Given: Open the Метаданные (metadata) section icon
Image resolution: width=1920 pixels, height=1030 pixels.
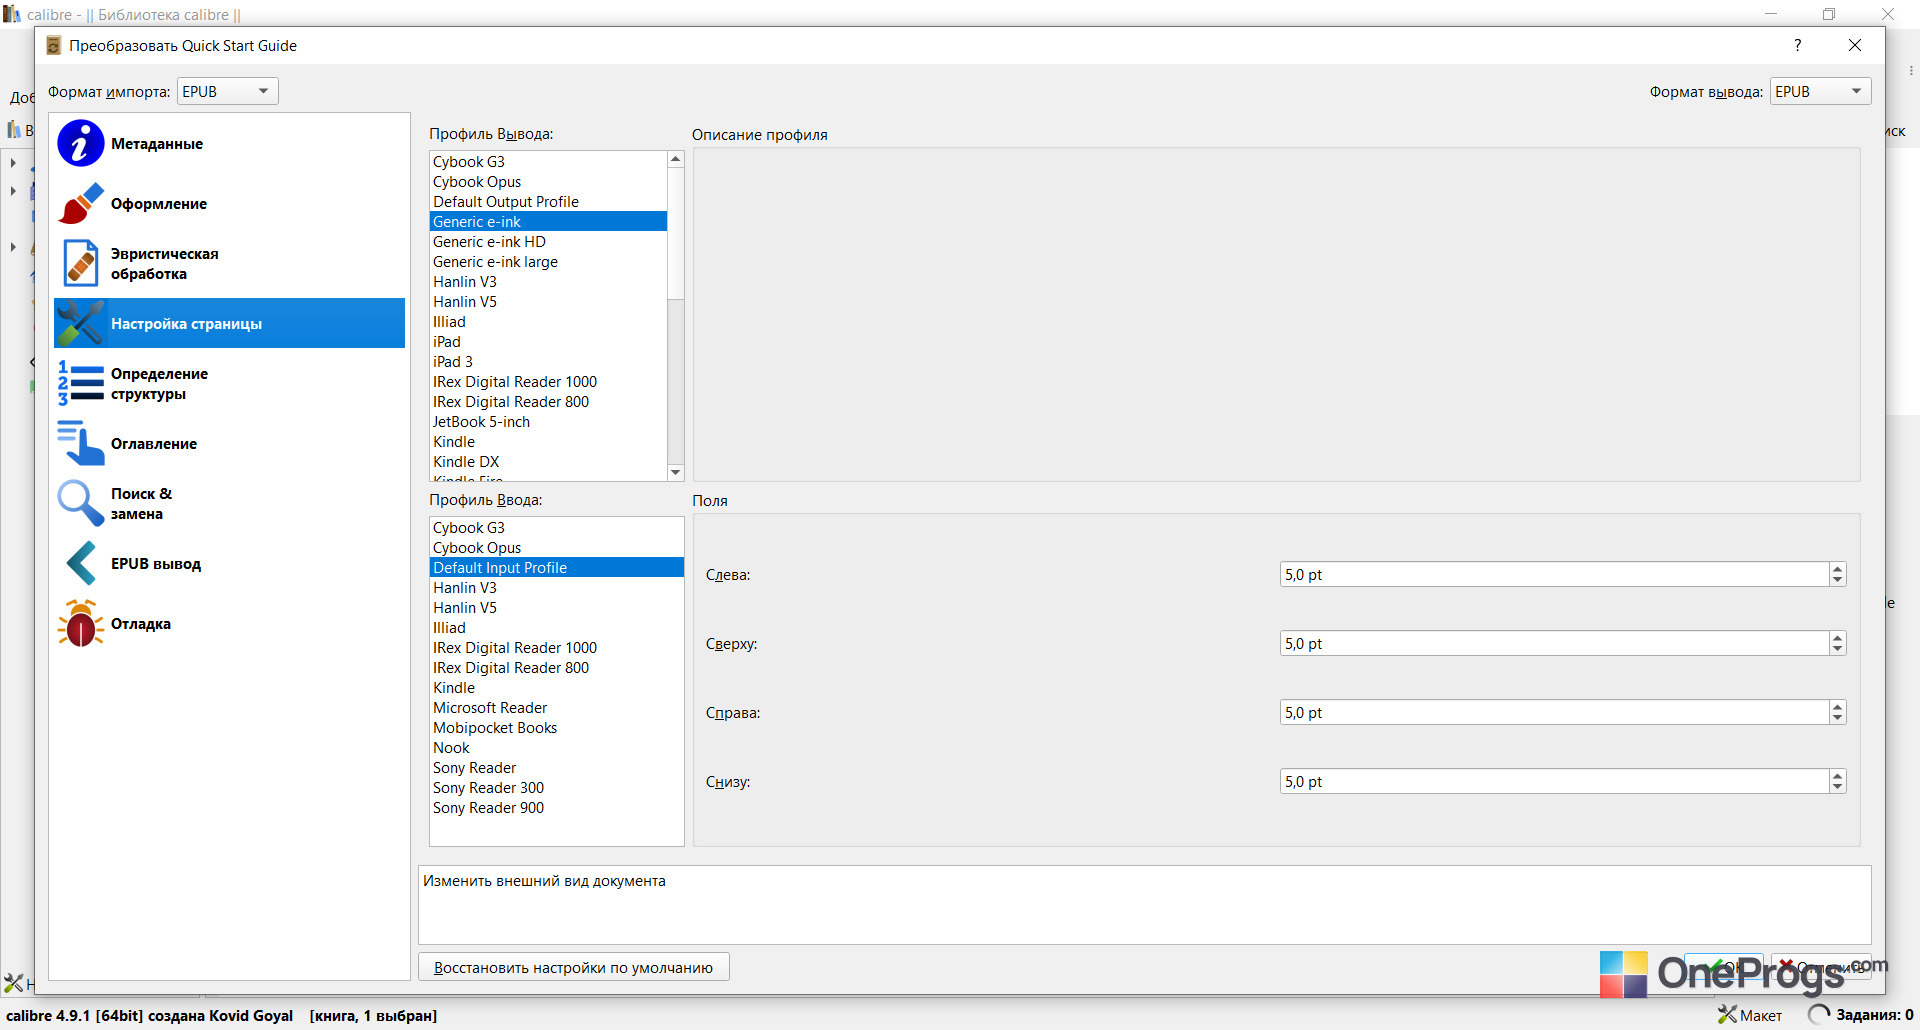Looking at the screenshot, I should click(81, 143).
